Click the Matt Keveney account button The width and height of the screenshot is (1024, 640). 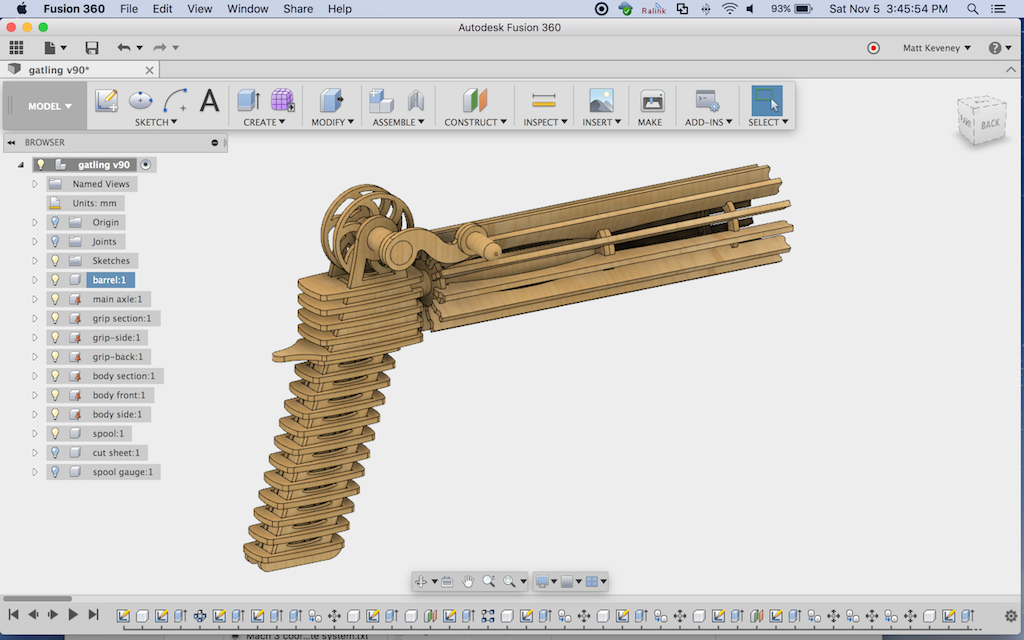coord(936,48)
